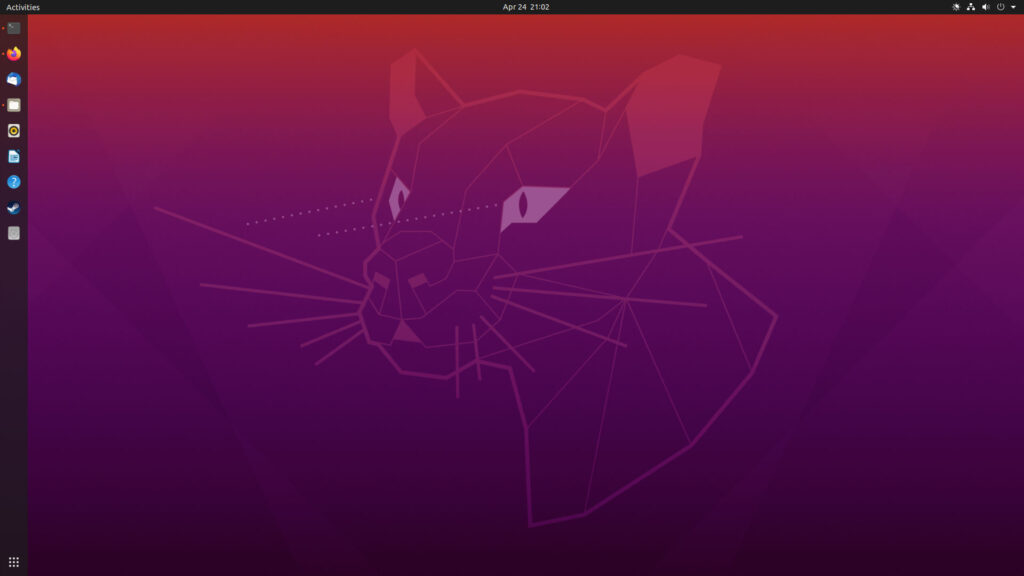Show Applications grid button
Image resolution: width=1024 pixels, height=576 pixels.
pyautogui.click(x=14, y=562)
